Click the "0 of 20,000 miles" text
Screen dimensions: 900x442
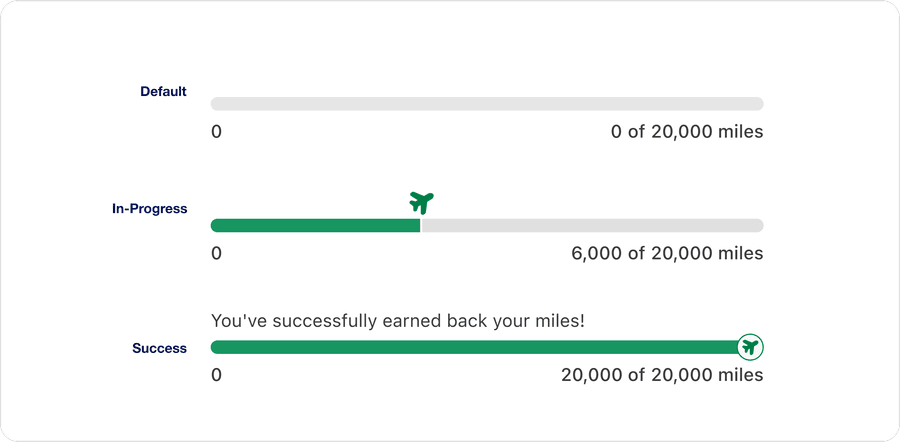tap(687, 132)
